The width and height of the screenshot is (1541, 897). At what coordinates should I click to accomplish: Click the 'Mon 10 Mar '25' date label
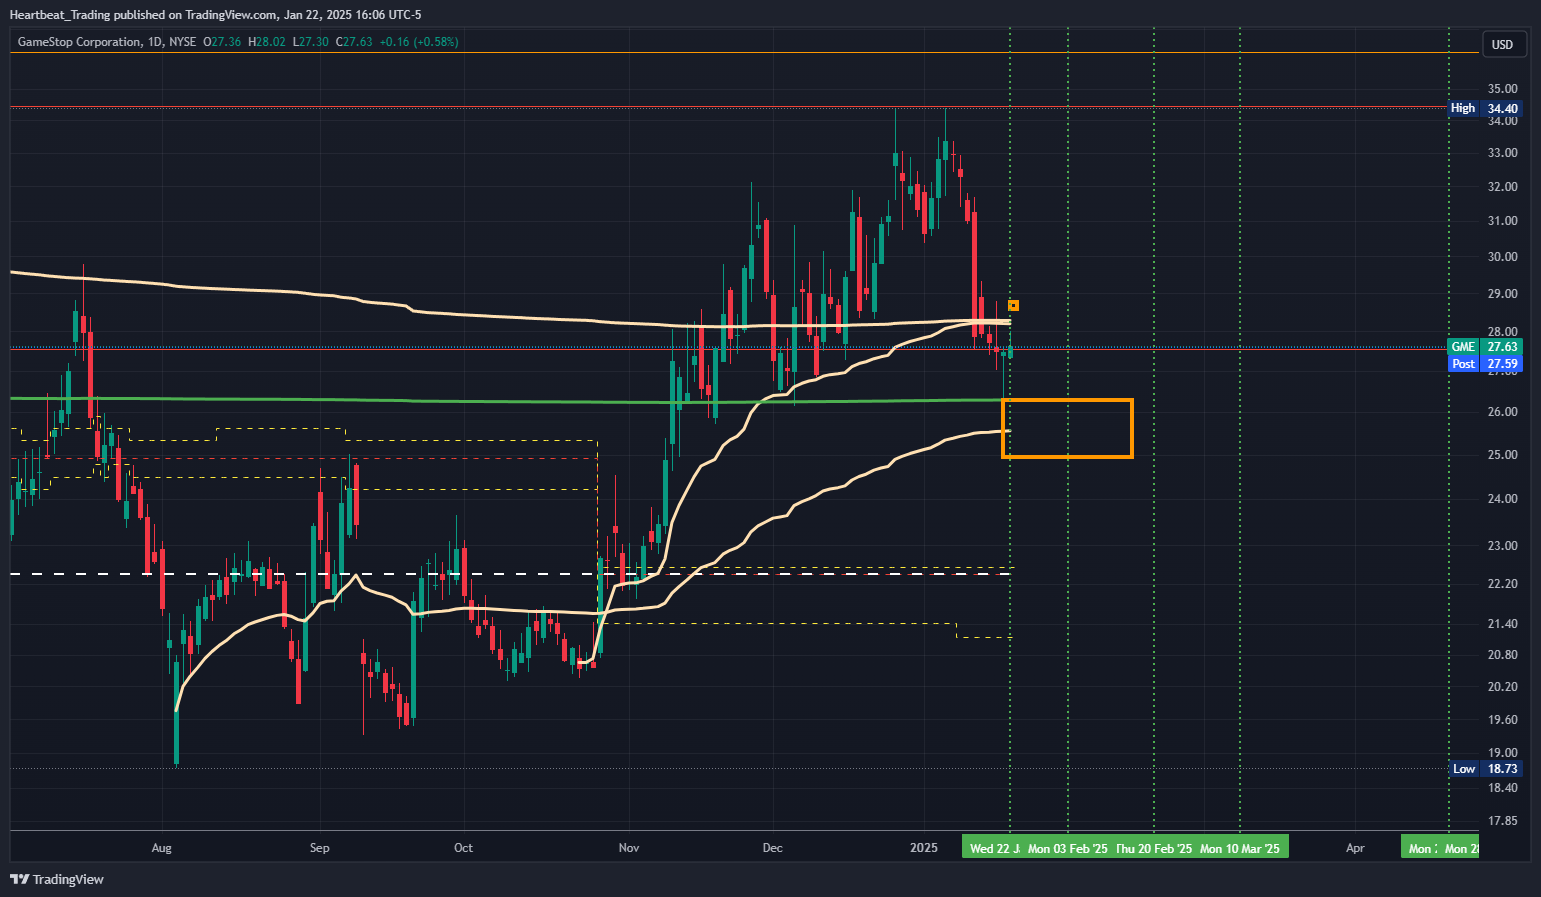1240,848
